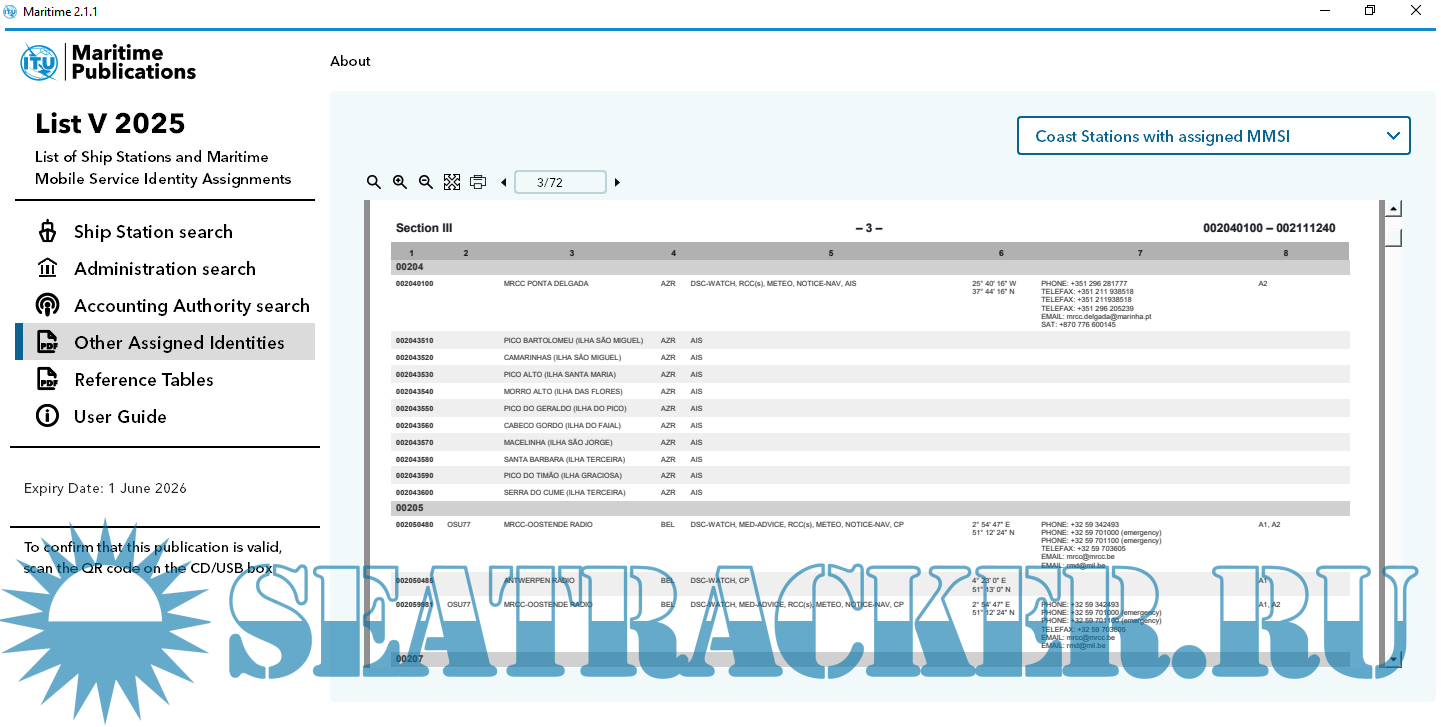Open the Coast Stations with assigned MMSI dropdown

point(1213,136)
